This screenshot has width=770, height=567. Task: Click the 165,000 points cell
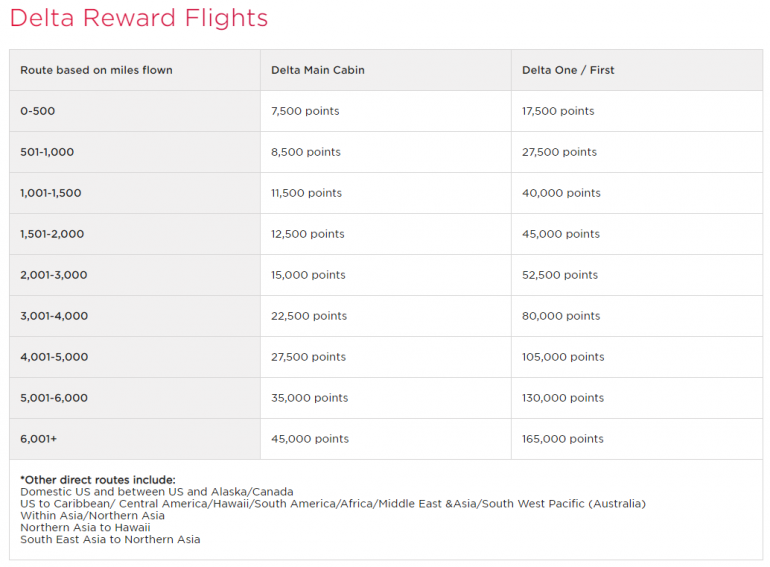point(563,439)
